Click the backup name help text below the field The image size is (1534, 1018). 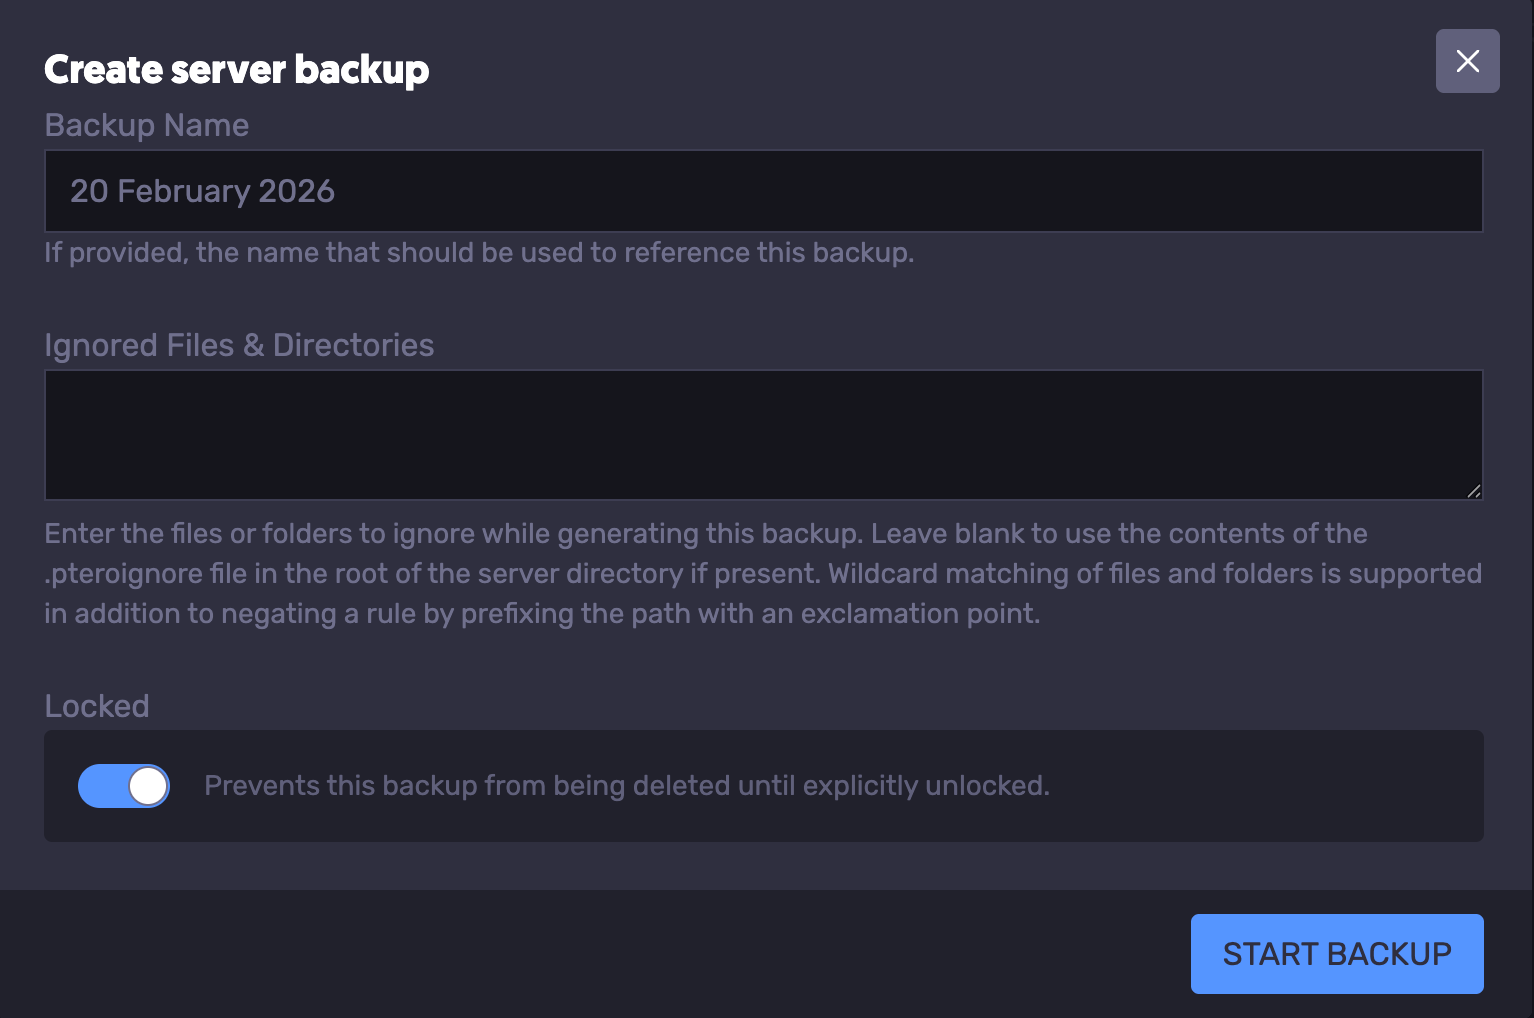tap(479, 253)
